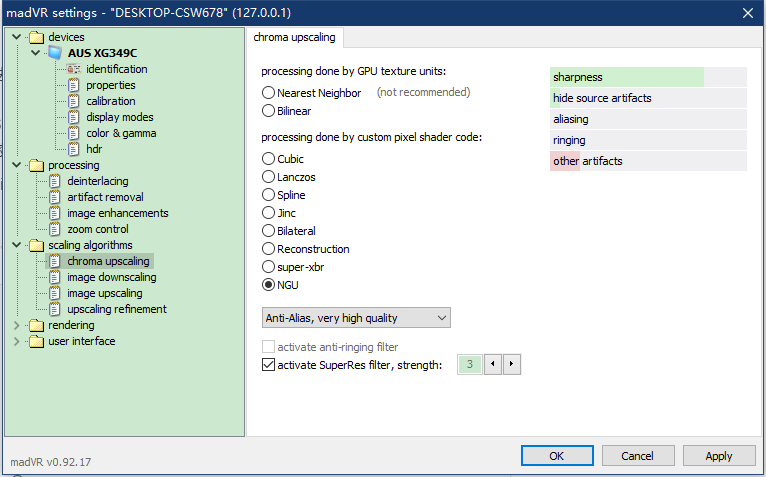766x477 pixels.
Task: Click the other artifacts rating bar
Action: coord(648,161)
